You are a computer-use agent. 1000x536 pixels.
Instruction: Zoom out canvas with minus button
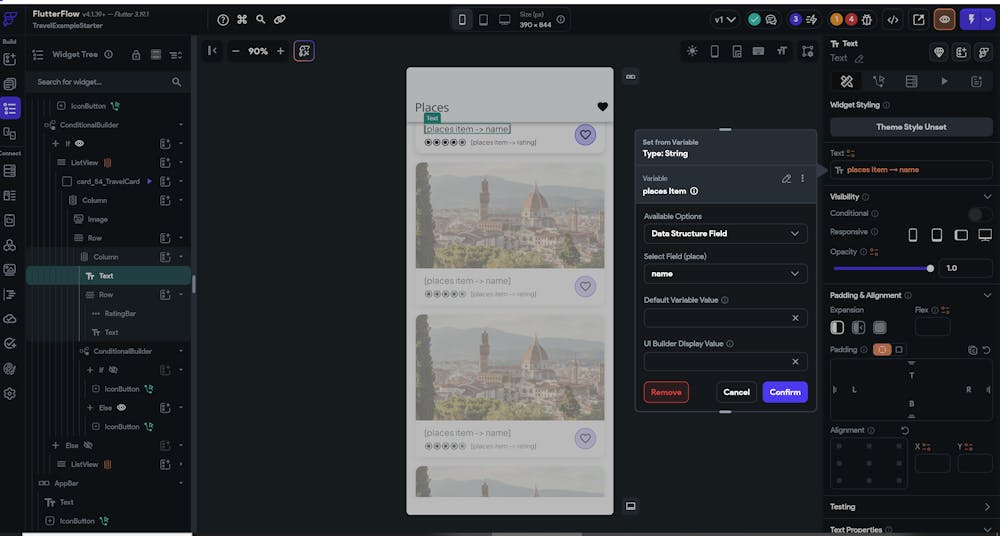tap(235, 51)
